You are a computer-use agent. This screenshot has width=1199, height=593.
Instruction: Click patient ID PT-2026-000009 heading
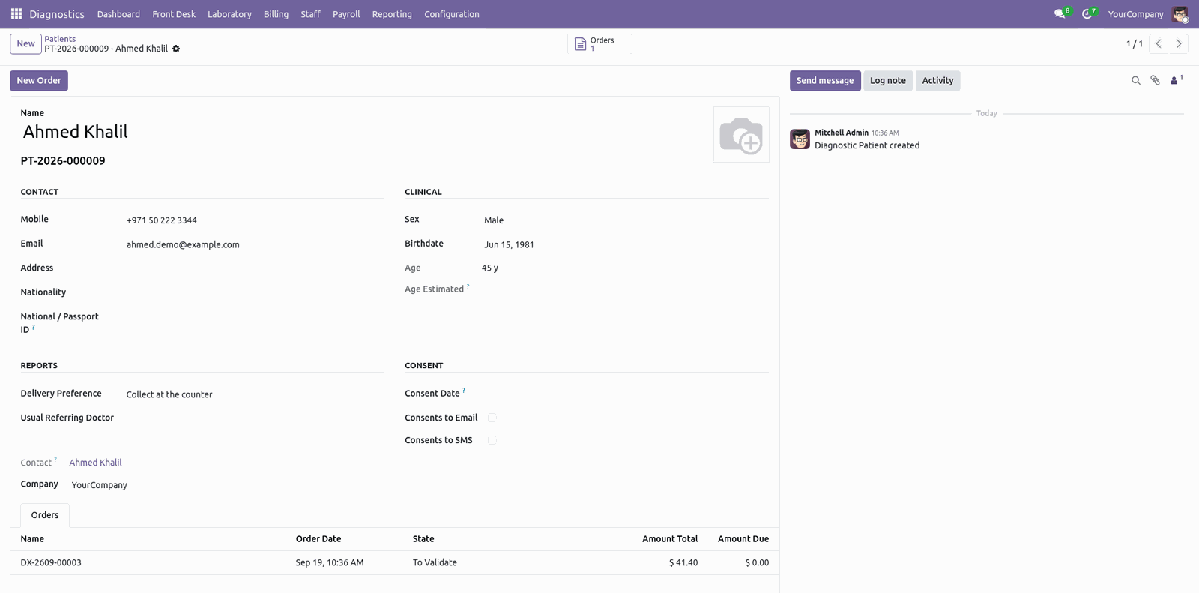click(63, 161)
